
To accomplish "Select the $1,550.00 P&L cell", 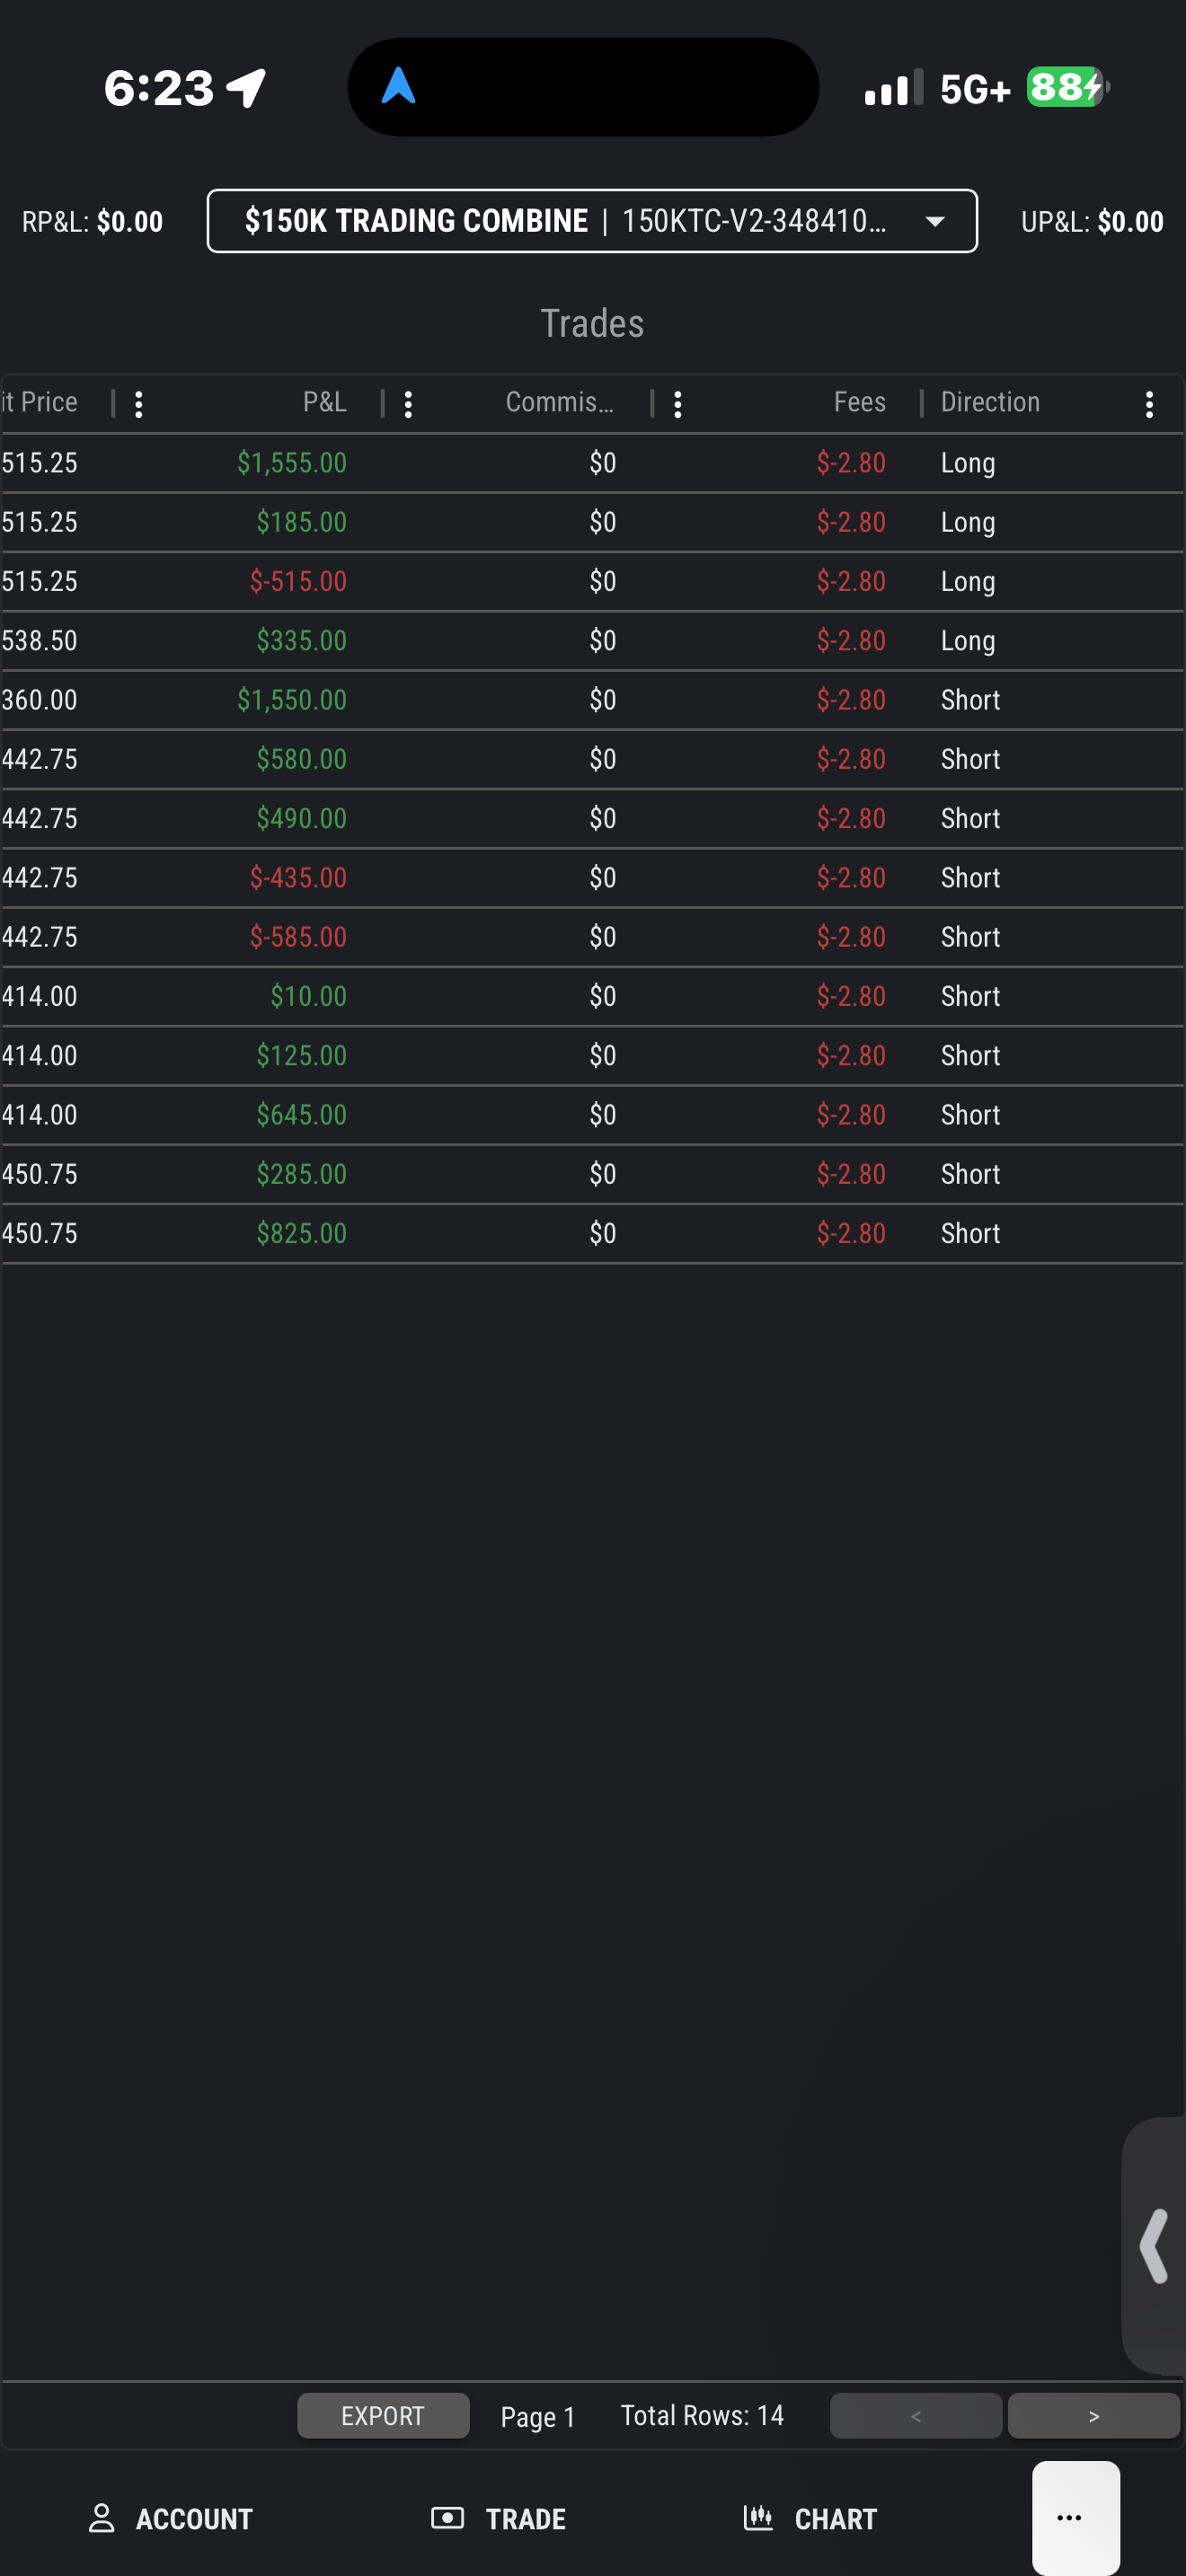I will tap(292, 700).
